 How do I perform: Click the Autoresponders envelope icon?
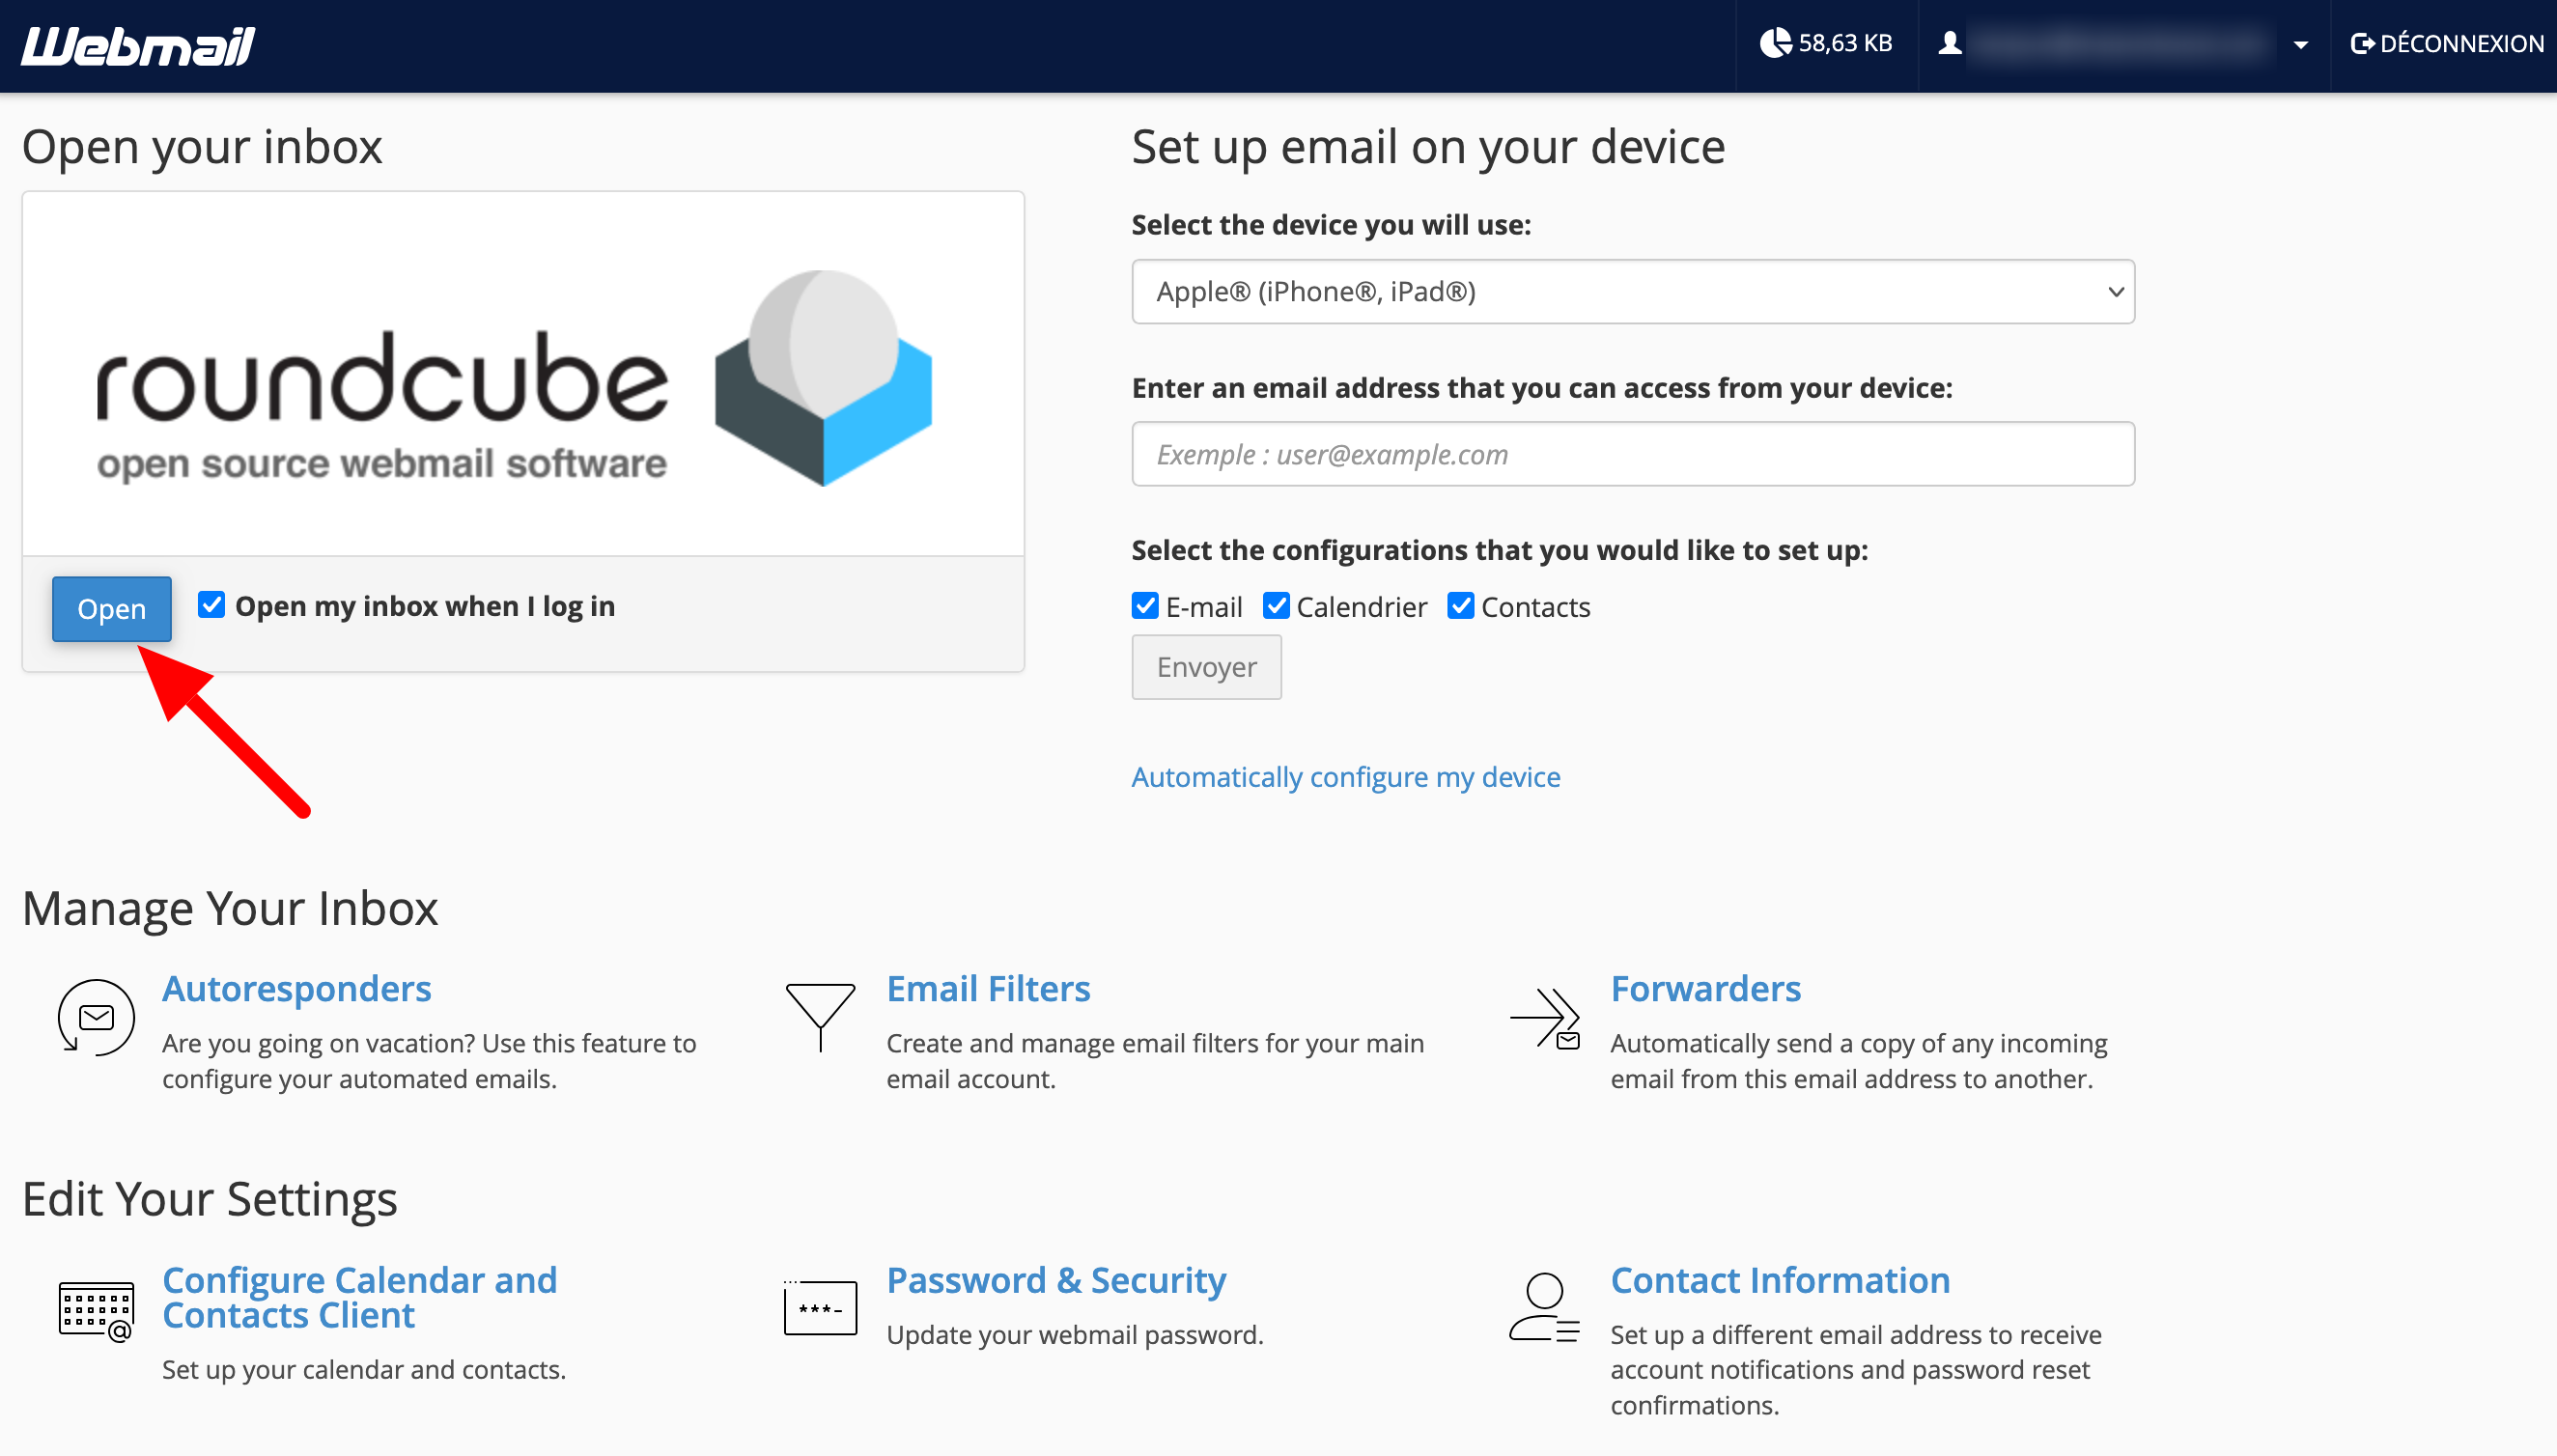tap(96, 1017)
